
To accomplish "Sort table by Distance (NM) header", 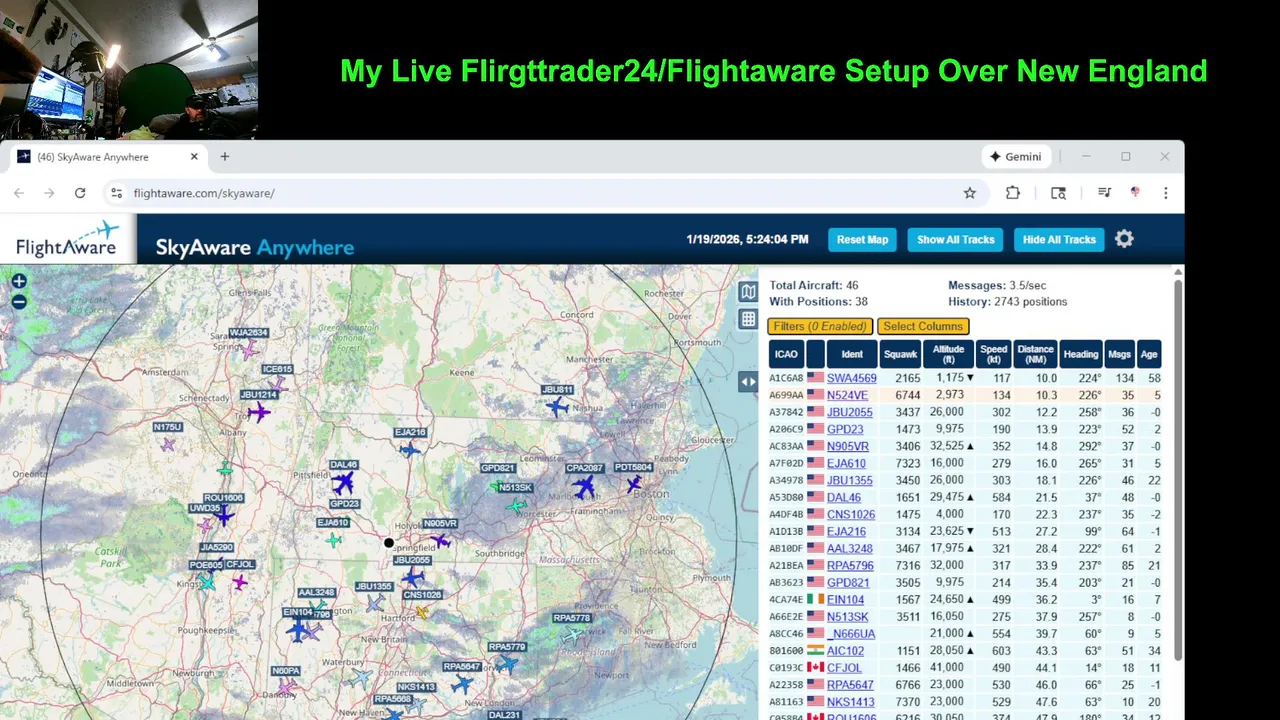I will (x=1036, y=354).
